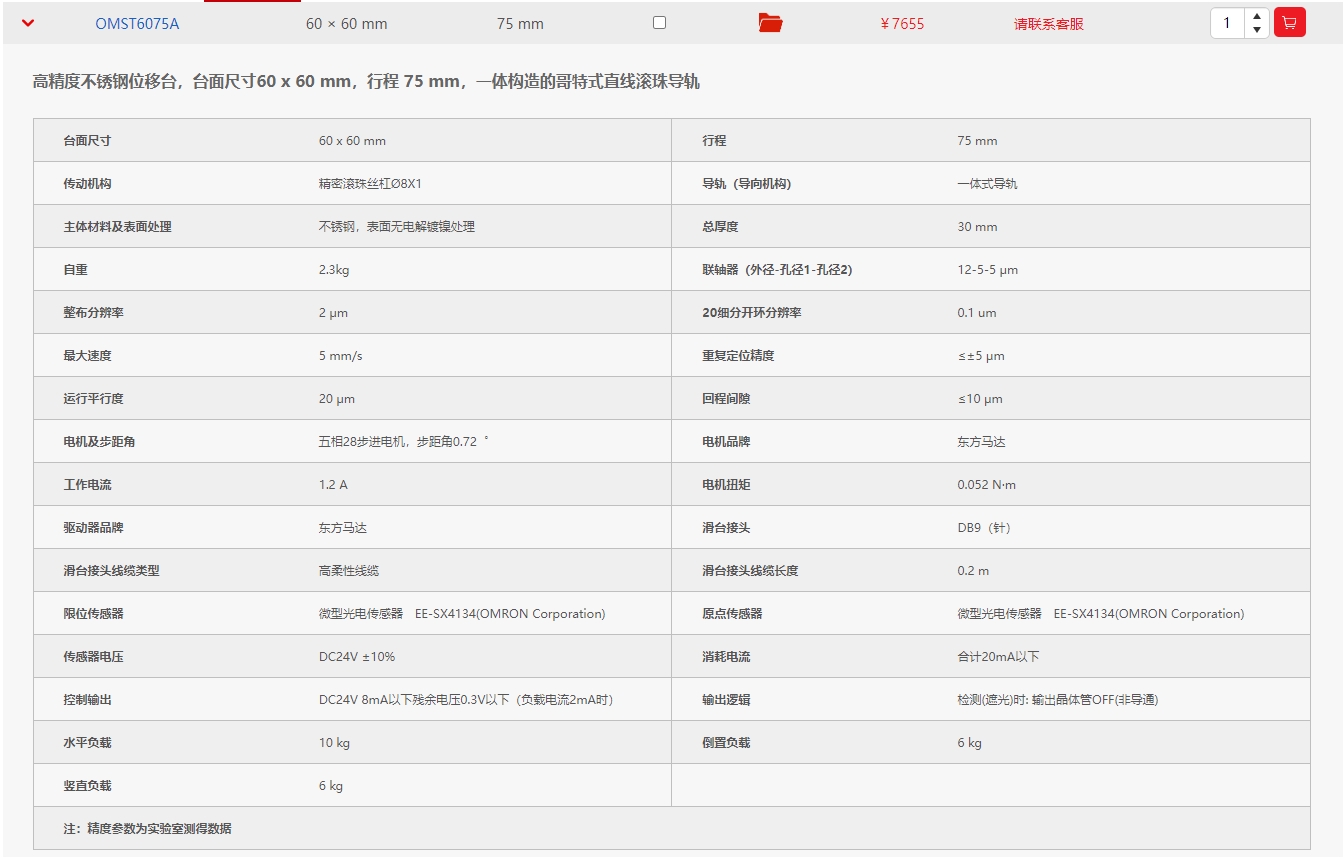The image size is (1344, 858).
Task: Add item to cart with red cart icon
Action: pos(1290,22)
